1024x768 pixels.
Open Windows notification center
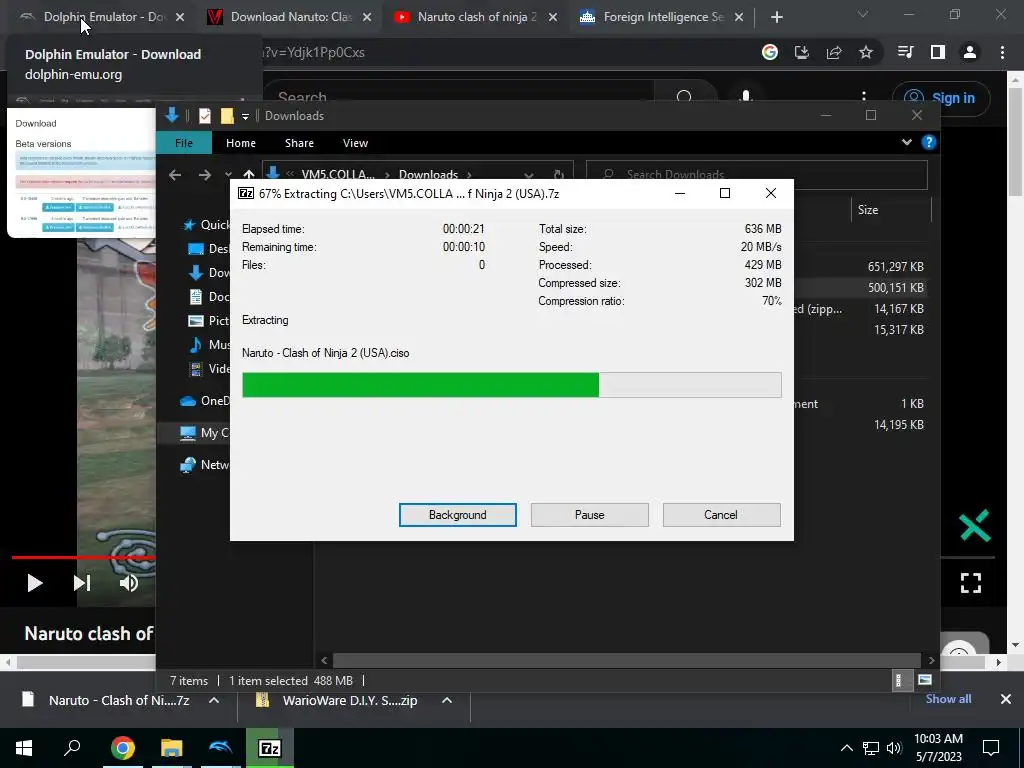[x=991, y=748]
